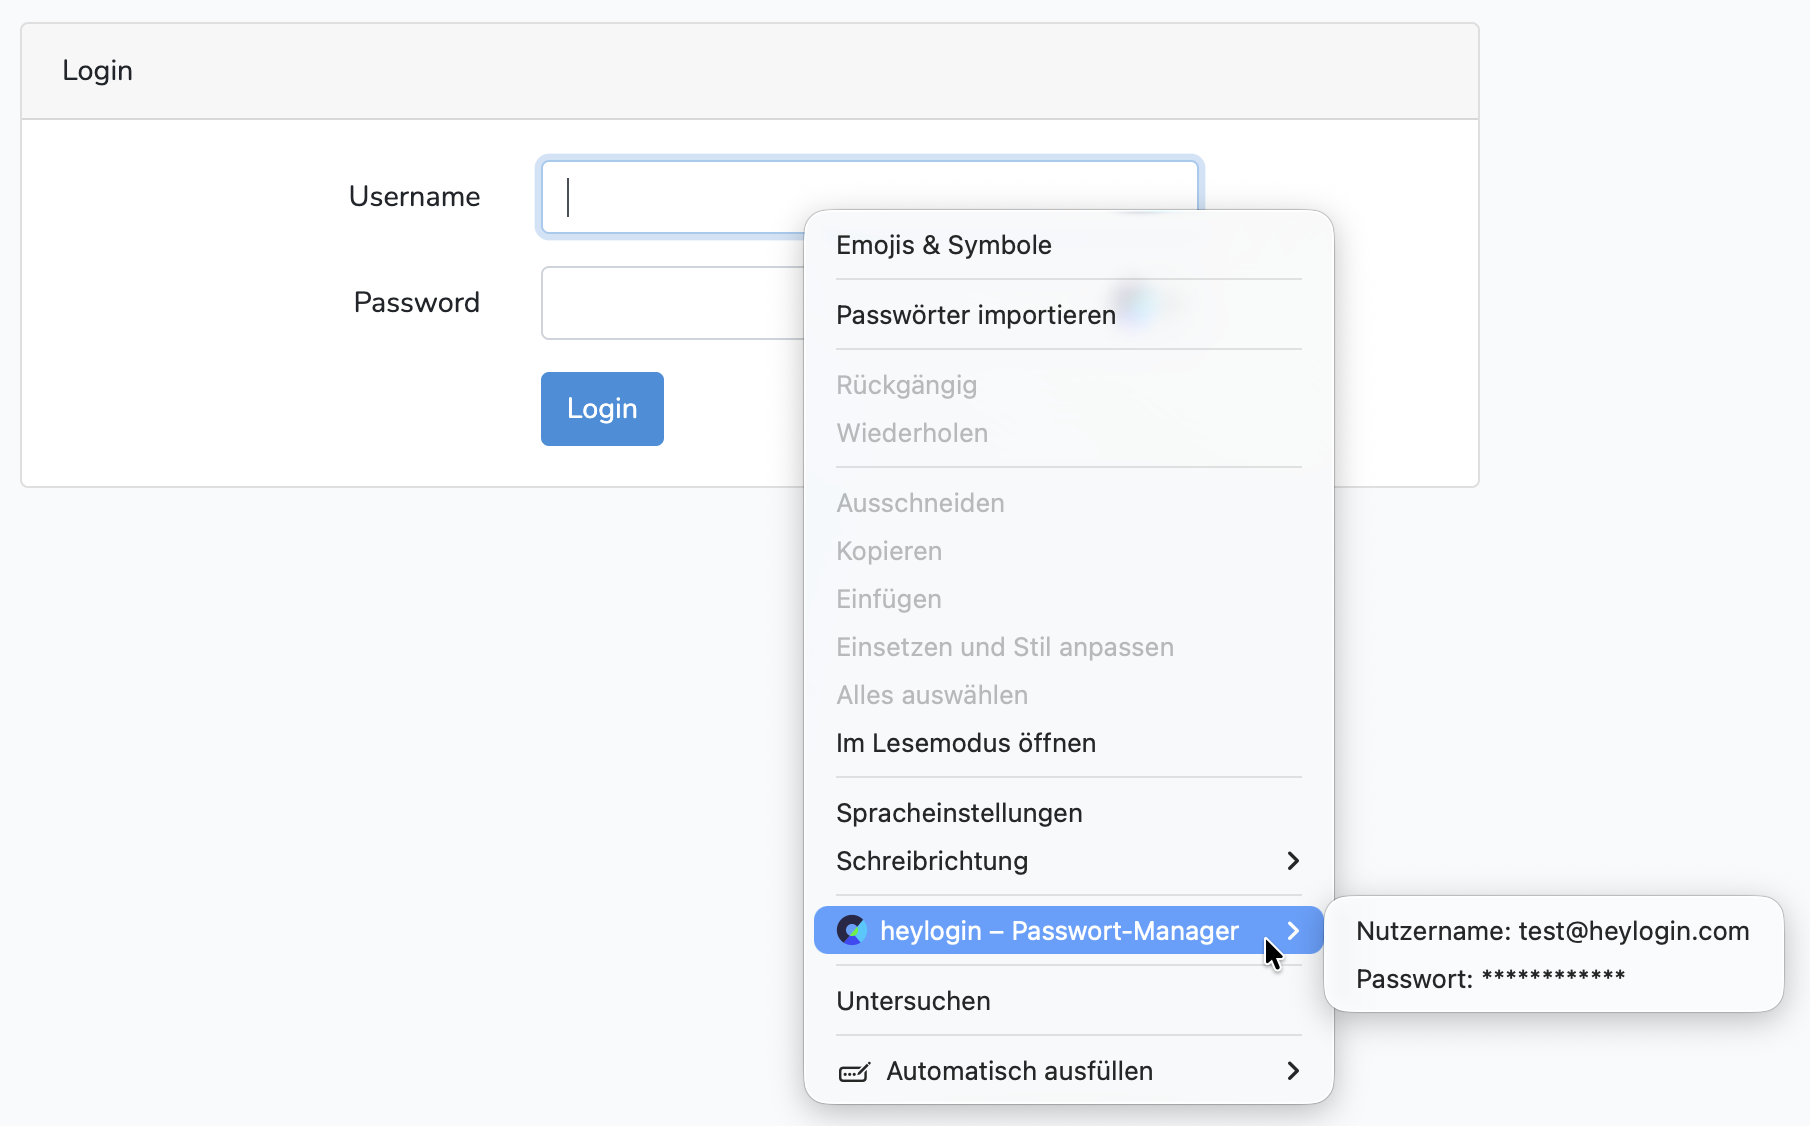1810x1126 pixels.
Task: Choose Passwörter importieren from context menu
Action: pyautogui.click(x=975, y=315)
